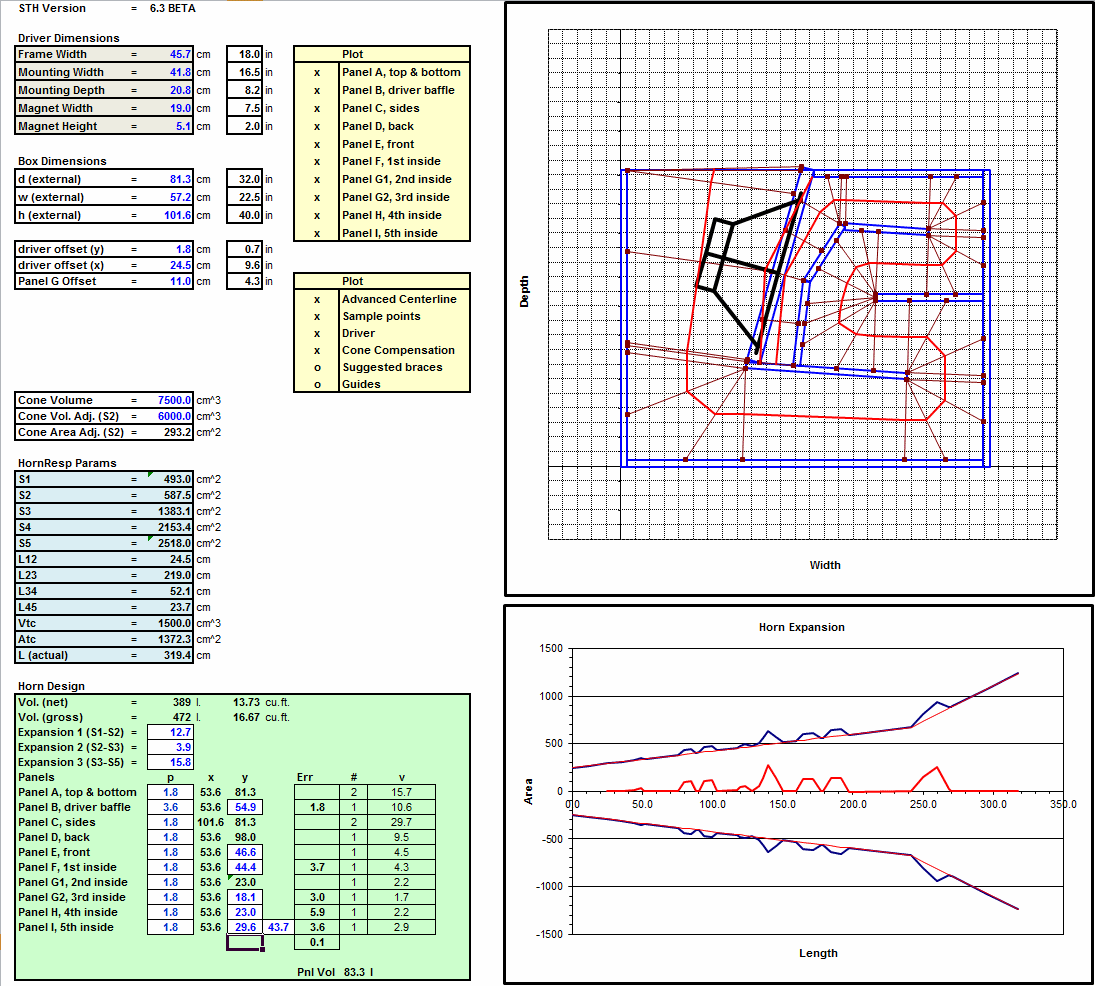Select the S3 value 1383.1 cell
Image resolution: width=1095 pixels, height=986 pixels.
click(x=170, y=511)
